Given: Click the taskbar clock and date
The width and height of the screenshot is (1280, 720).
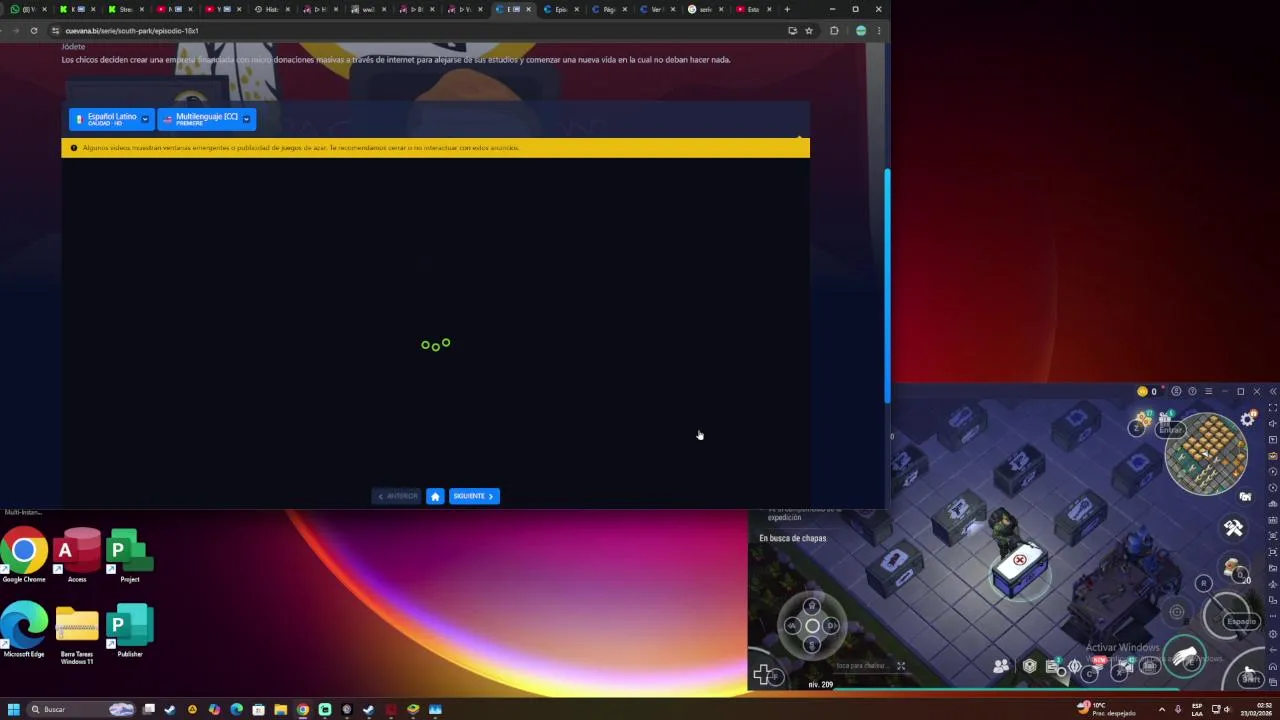Looking at the screenshot, I should pyautogui.click(x=1256, y=710).
